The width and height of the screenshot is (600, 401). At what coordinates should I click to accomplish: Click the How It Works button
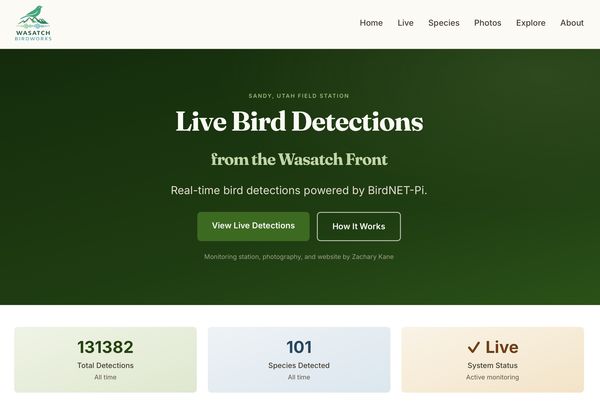click(359, 227)
